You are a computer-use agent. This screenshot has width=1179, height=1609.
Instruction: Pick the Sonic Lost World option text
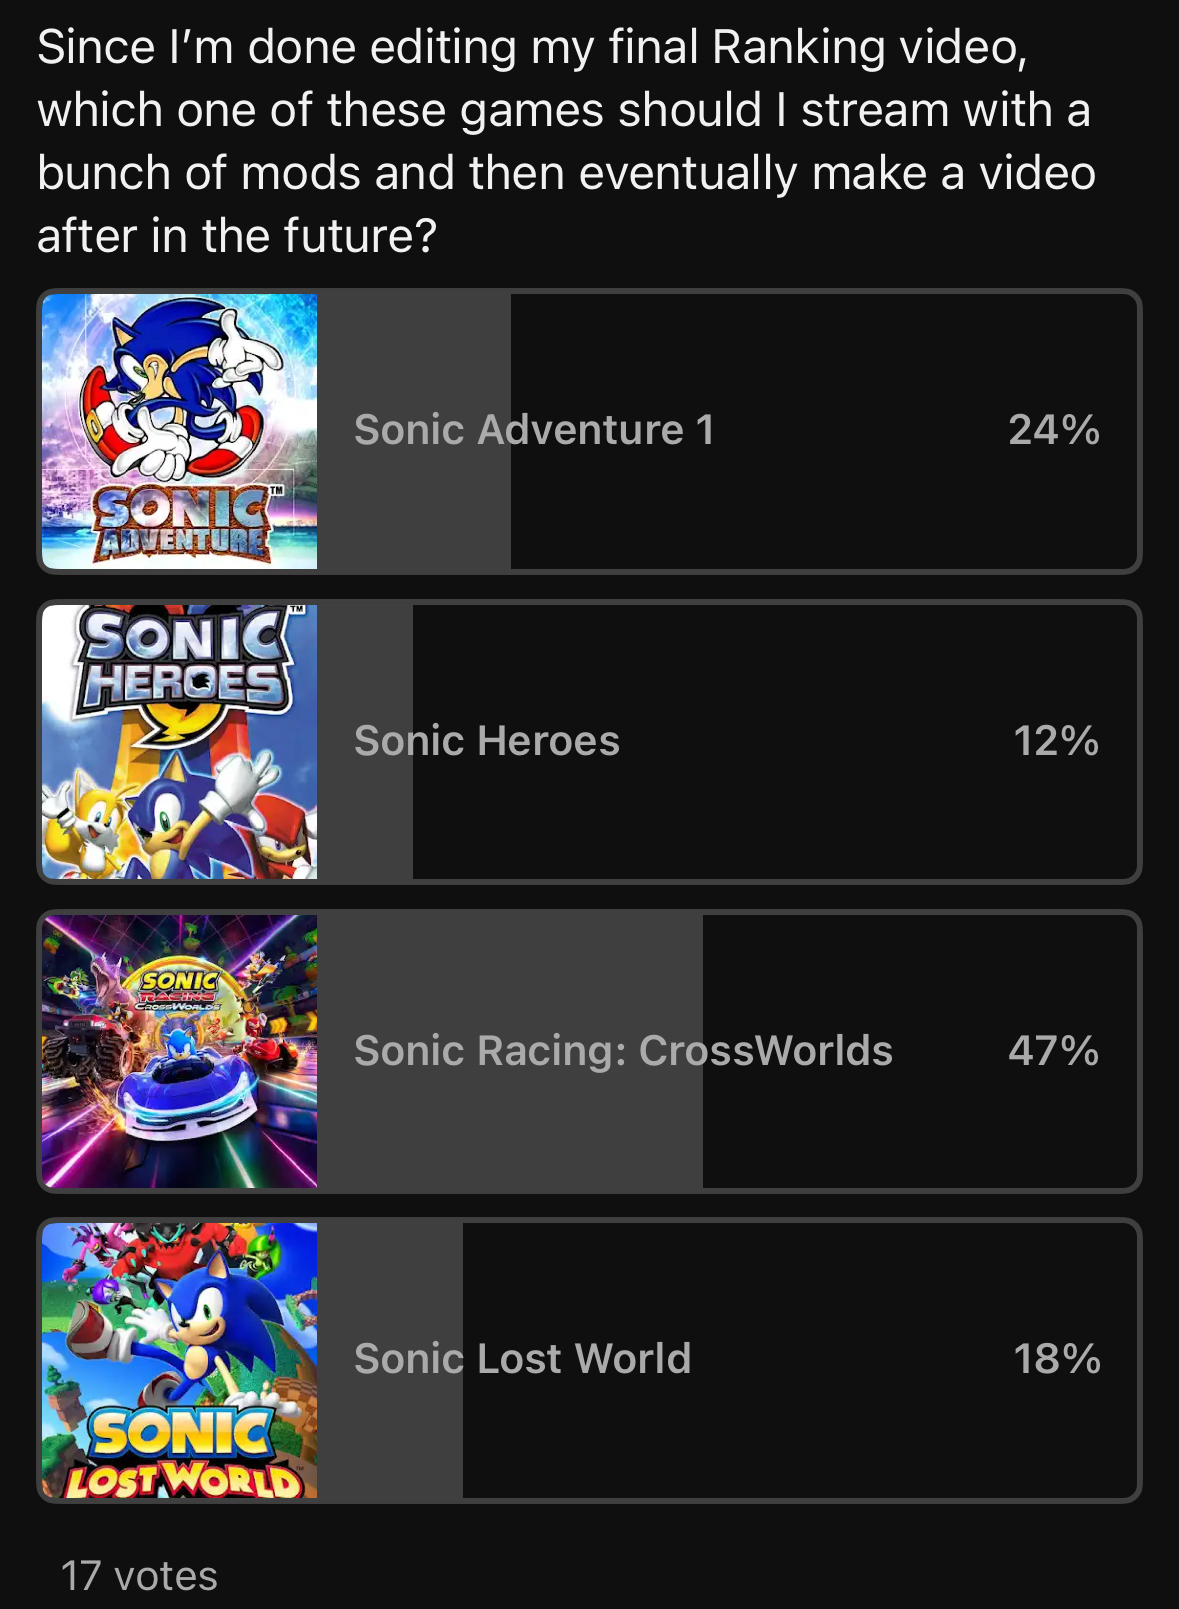pyautogui.click(x=522, y=1359)
